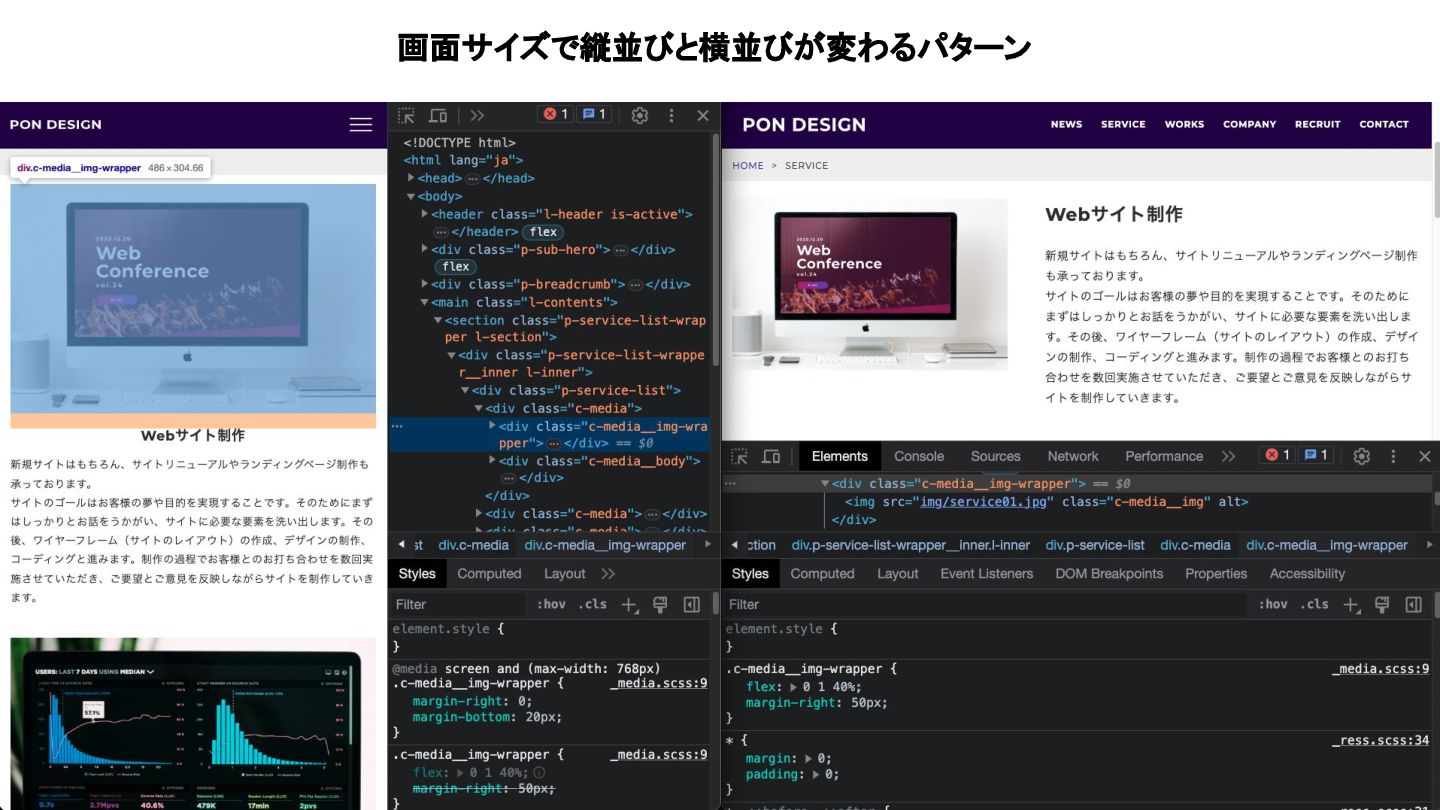Open hamburger menu on mobile PON DESIGN site

(360, 124)
